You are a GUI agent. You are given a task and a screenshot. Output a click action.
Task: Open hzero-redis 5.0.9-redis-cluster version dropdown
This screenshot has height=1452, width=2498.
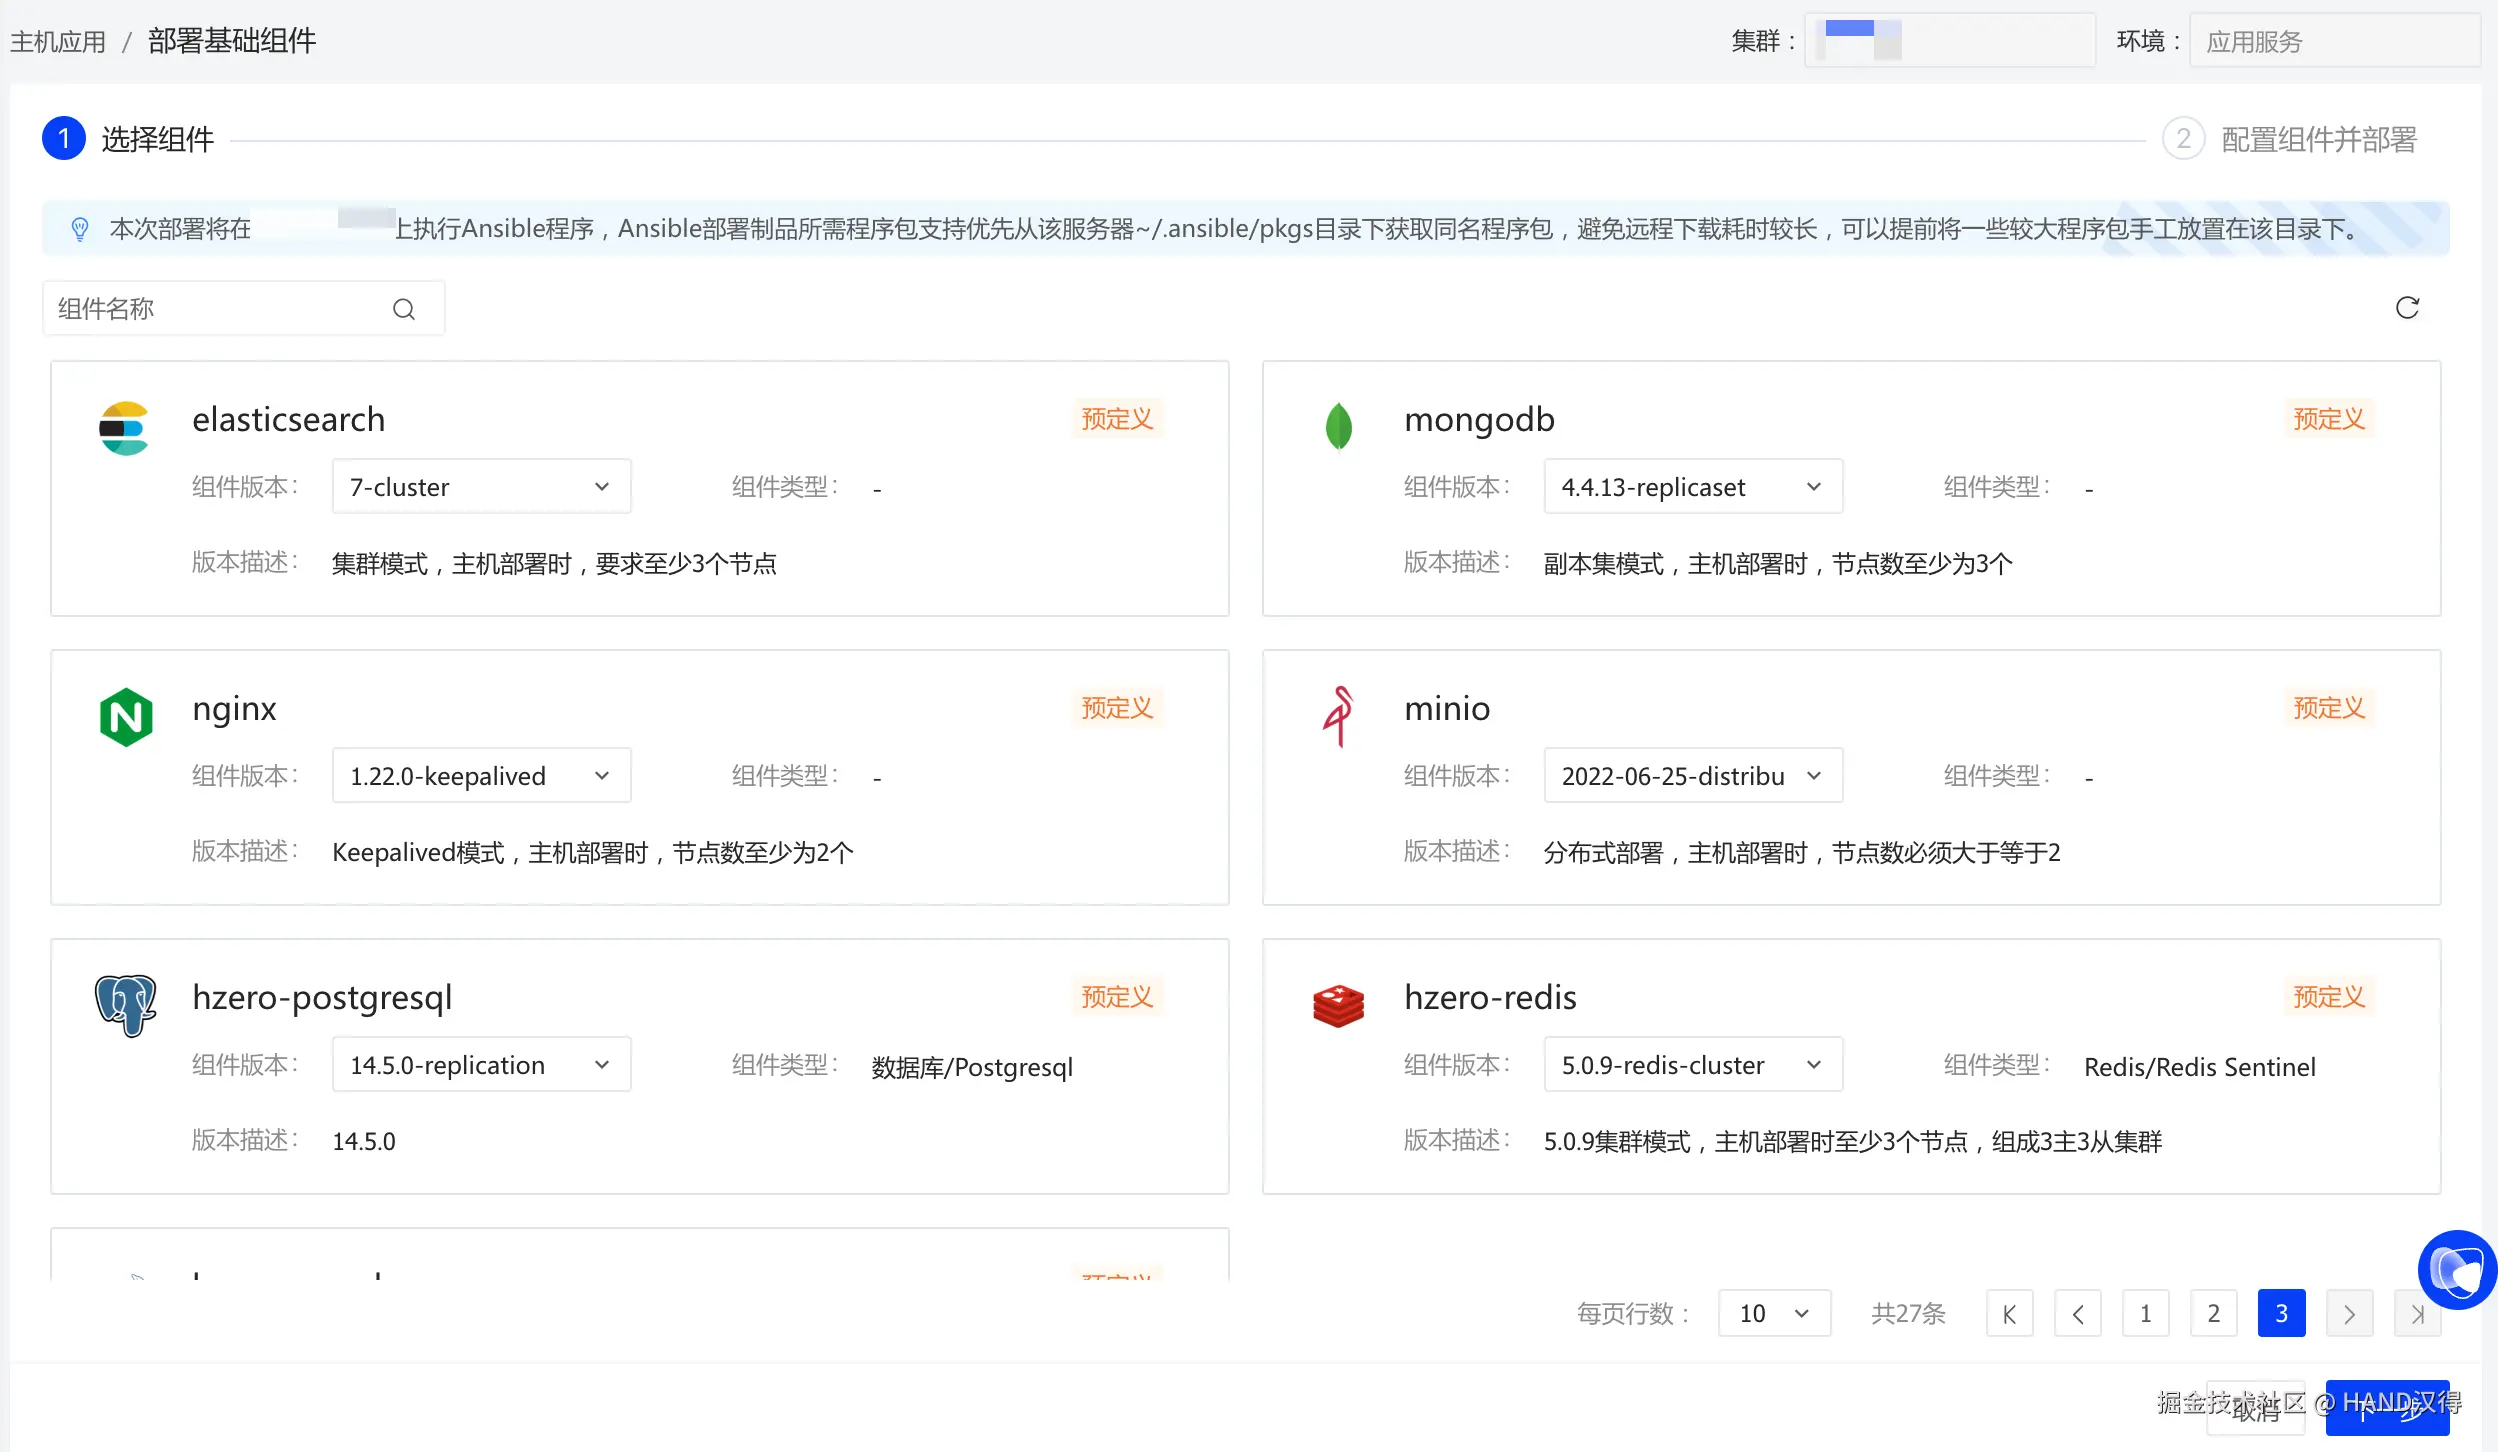(1692, 1065)
